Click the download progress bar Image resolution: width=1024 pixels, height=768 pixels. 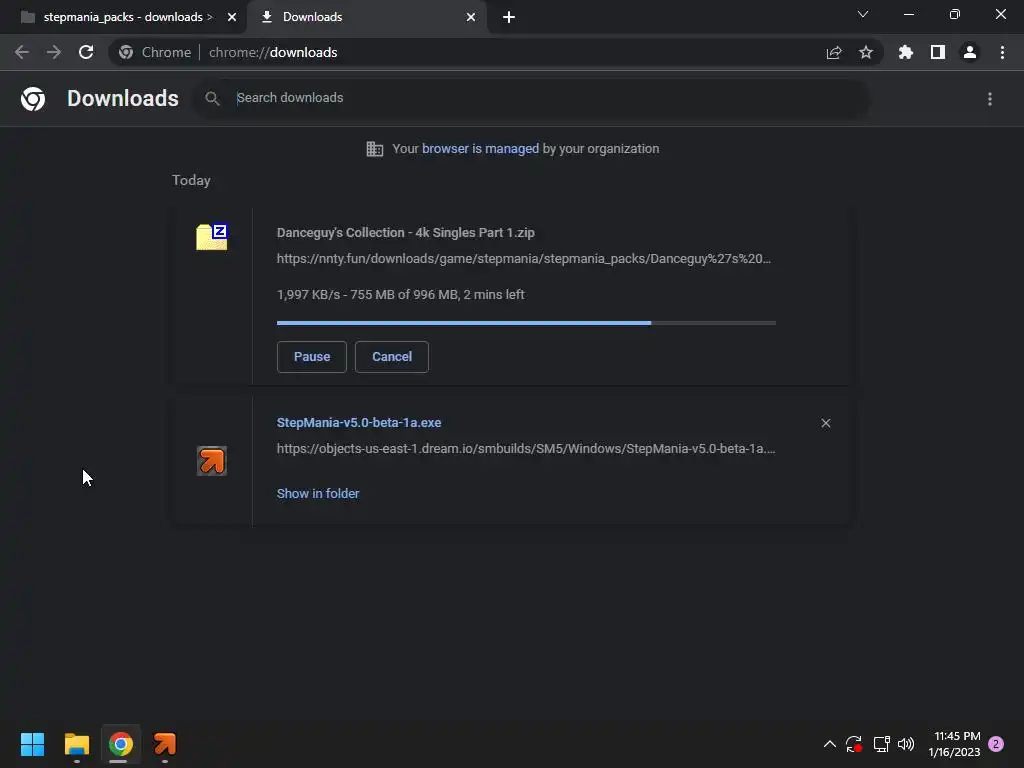pyautogui.click(x=526, y=323)
